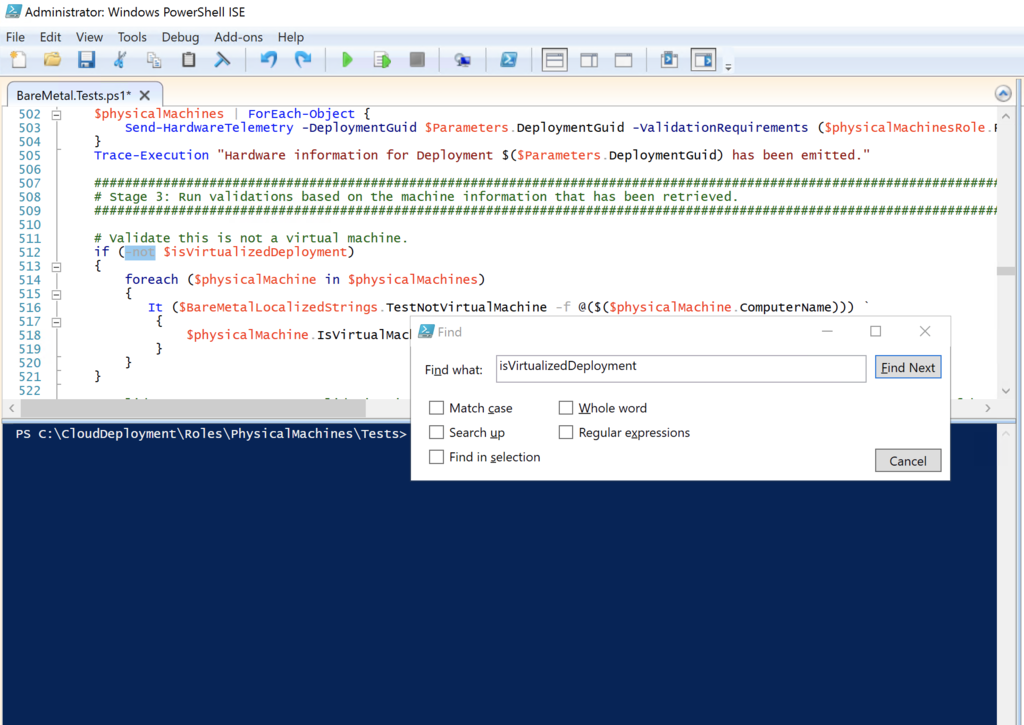Click the New Script toolbar icon

pyautogui.click(x=19, y=60)
